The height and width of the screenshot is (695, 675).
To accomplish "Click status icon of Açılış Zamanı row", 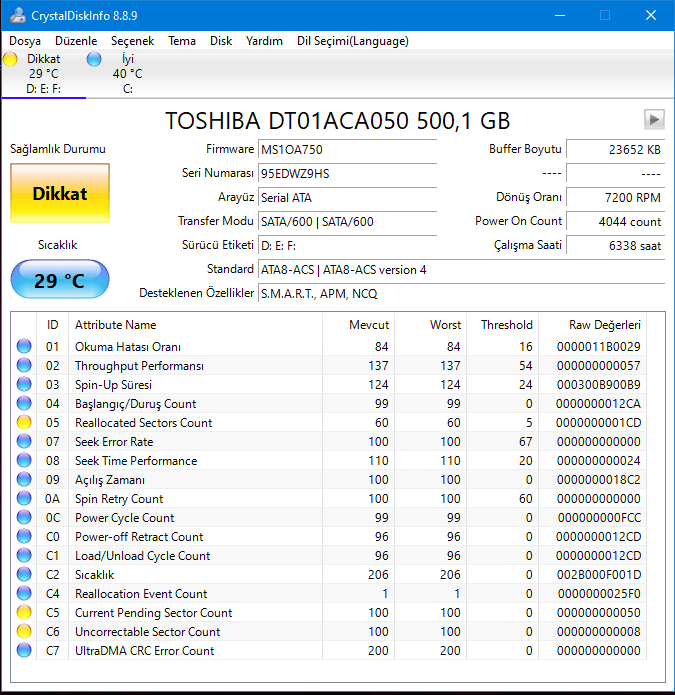I will click(24, 480).
